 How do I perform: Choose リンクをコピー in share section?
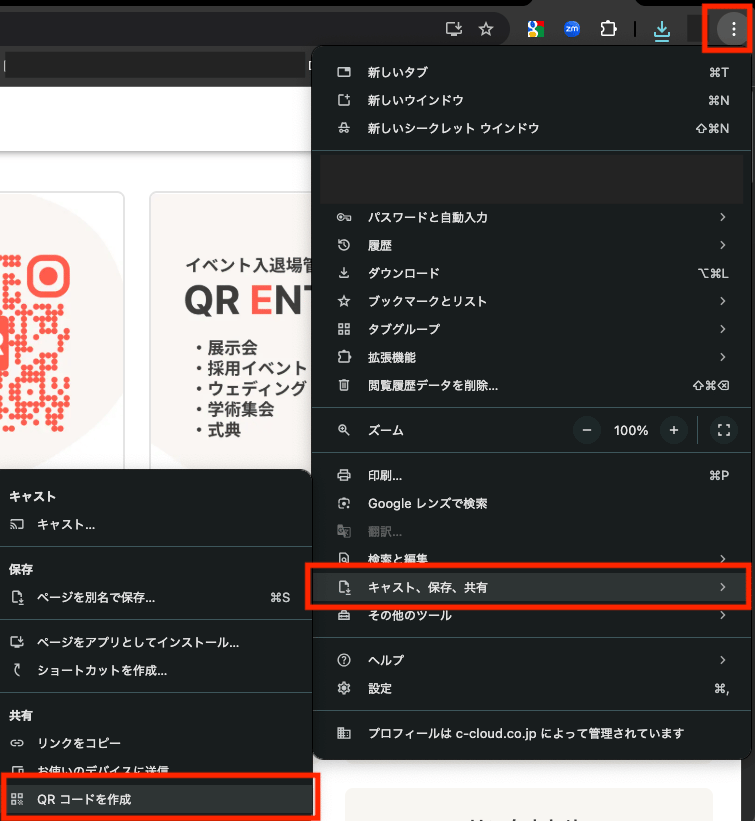[156, 743]
